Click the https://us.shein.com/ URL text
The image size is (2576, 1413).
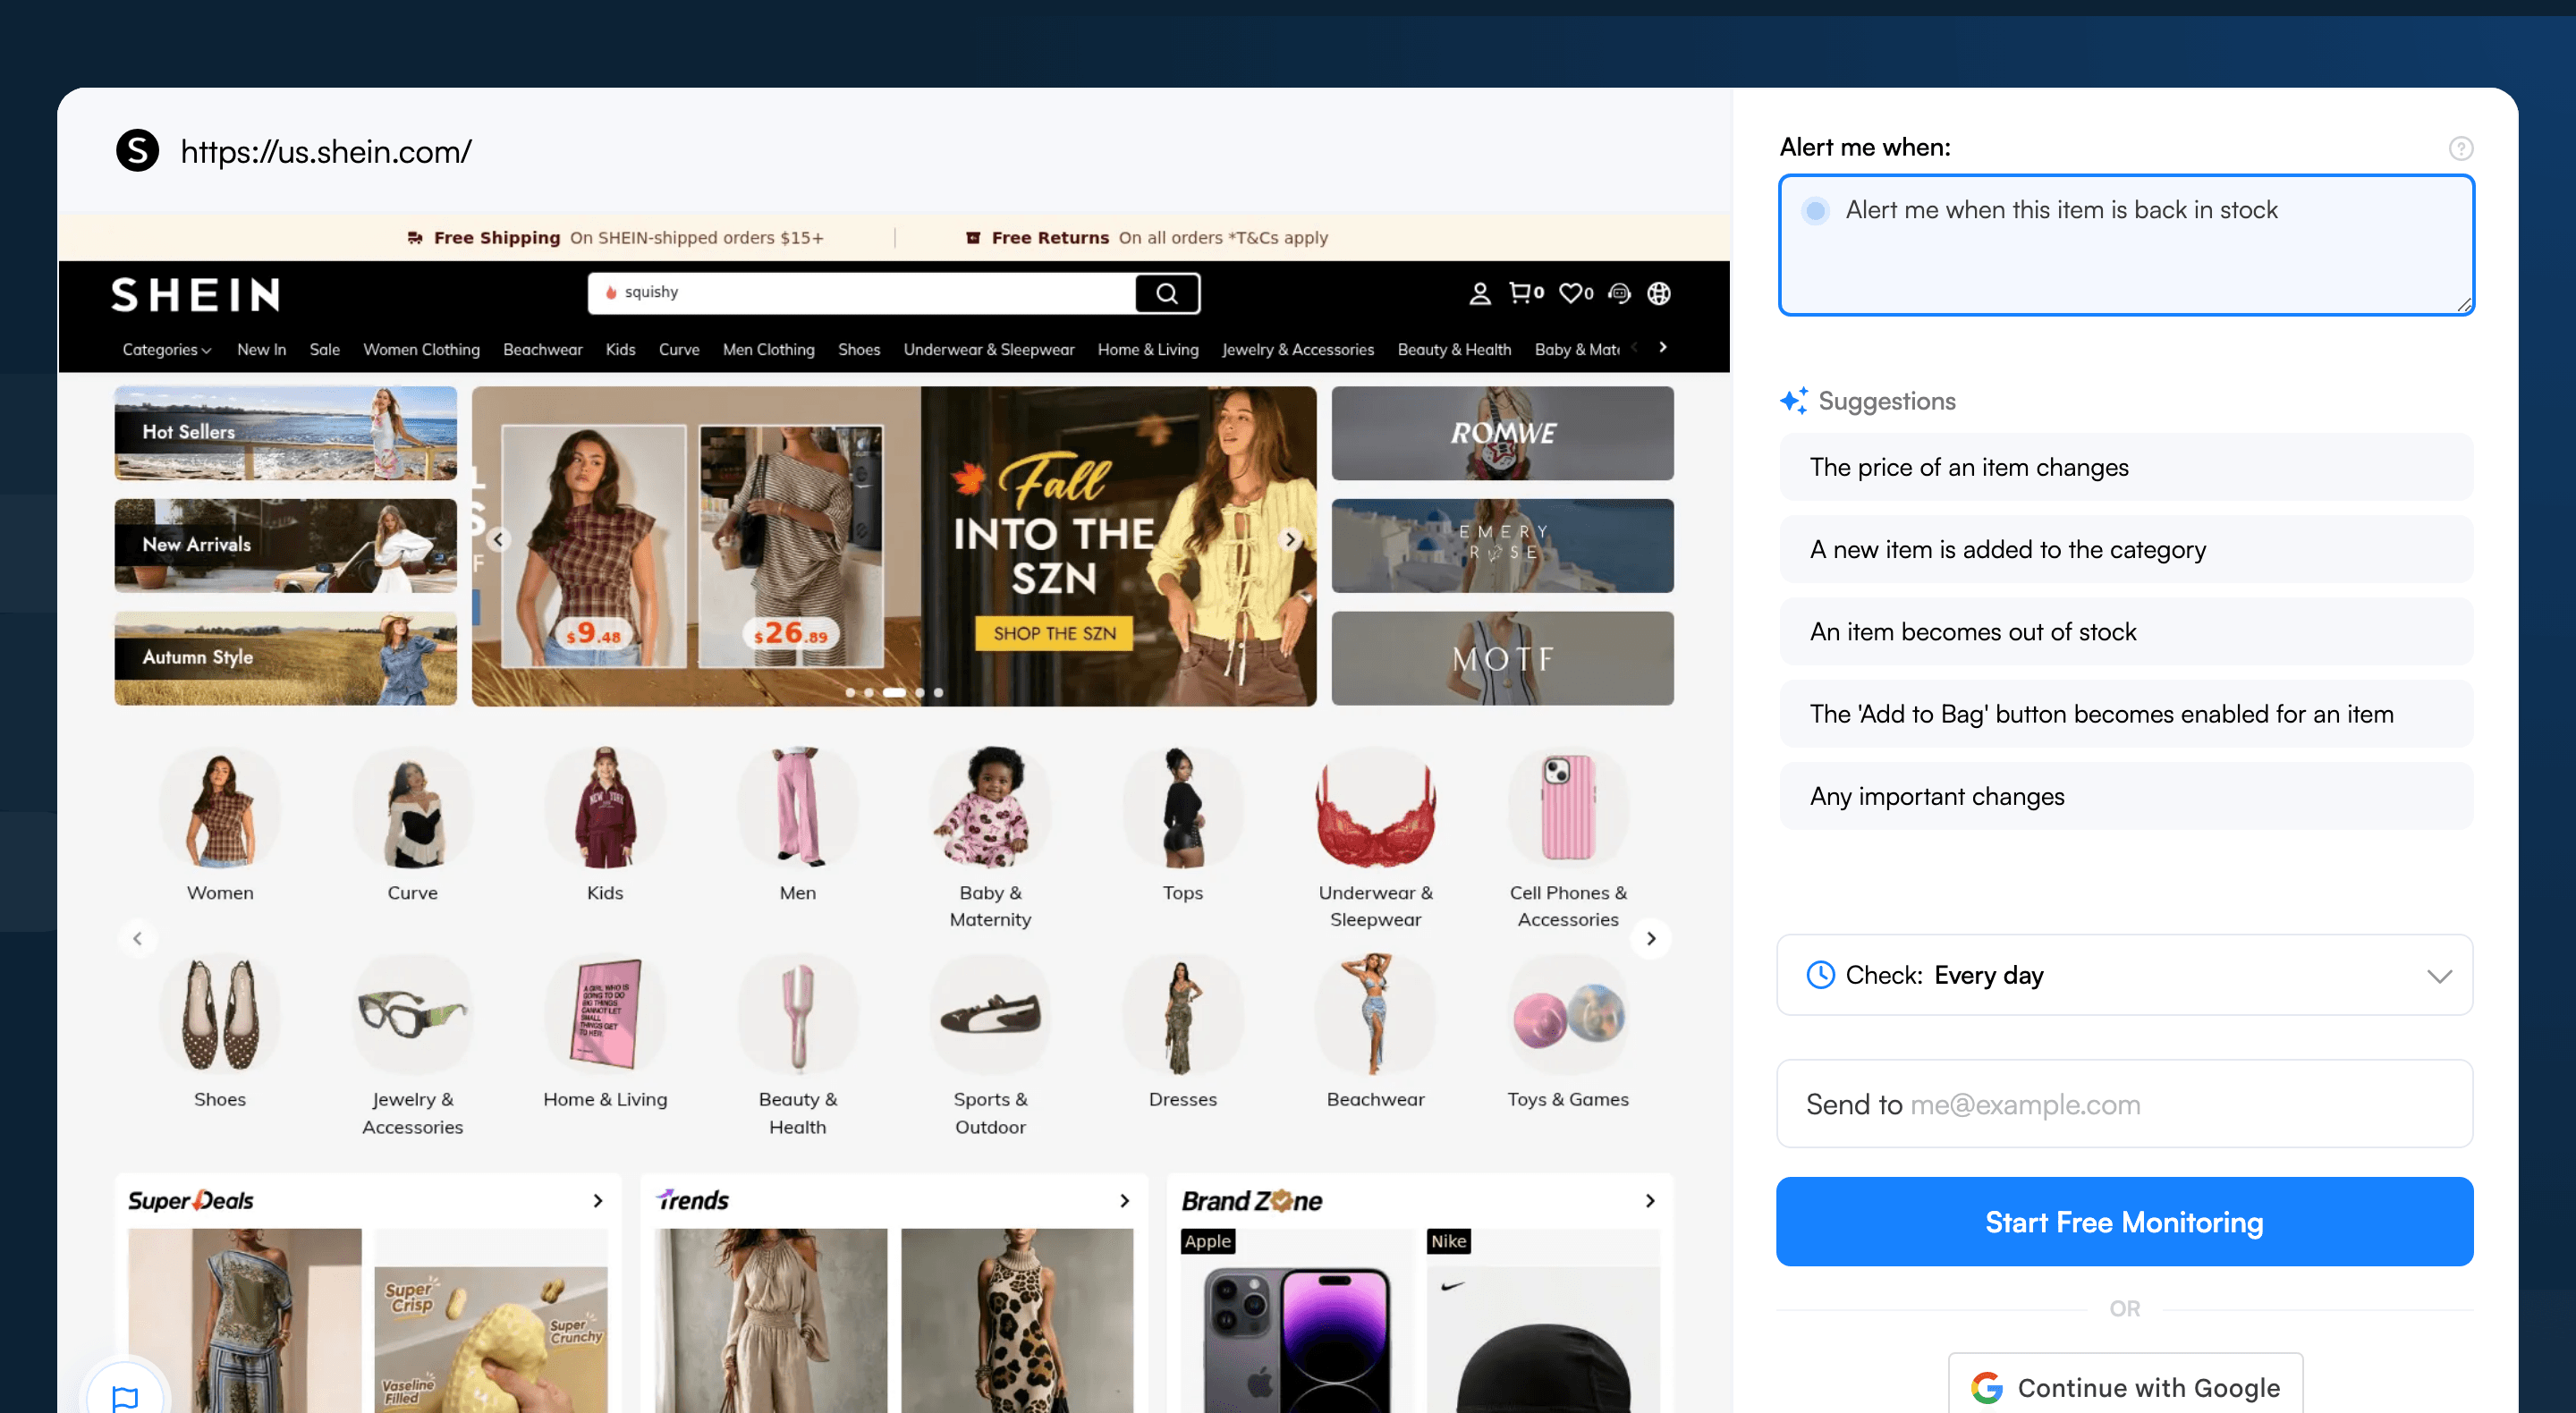click(326, 151)
